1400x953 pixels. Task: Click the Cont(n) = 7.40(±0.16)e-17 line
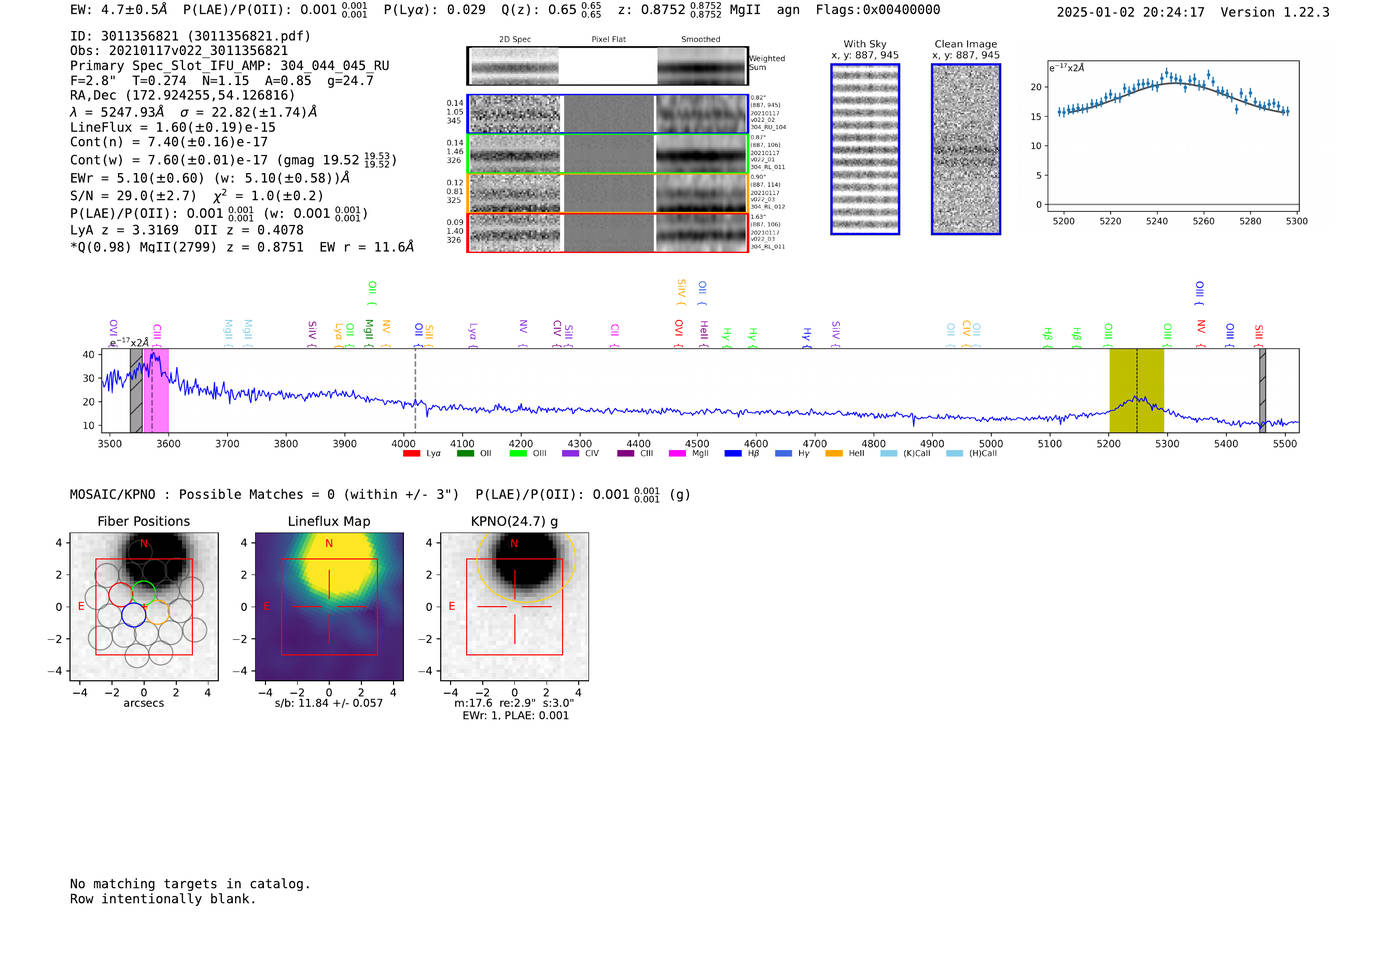point(169,142)
